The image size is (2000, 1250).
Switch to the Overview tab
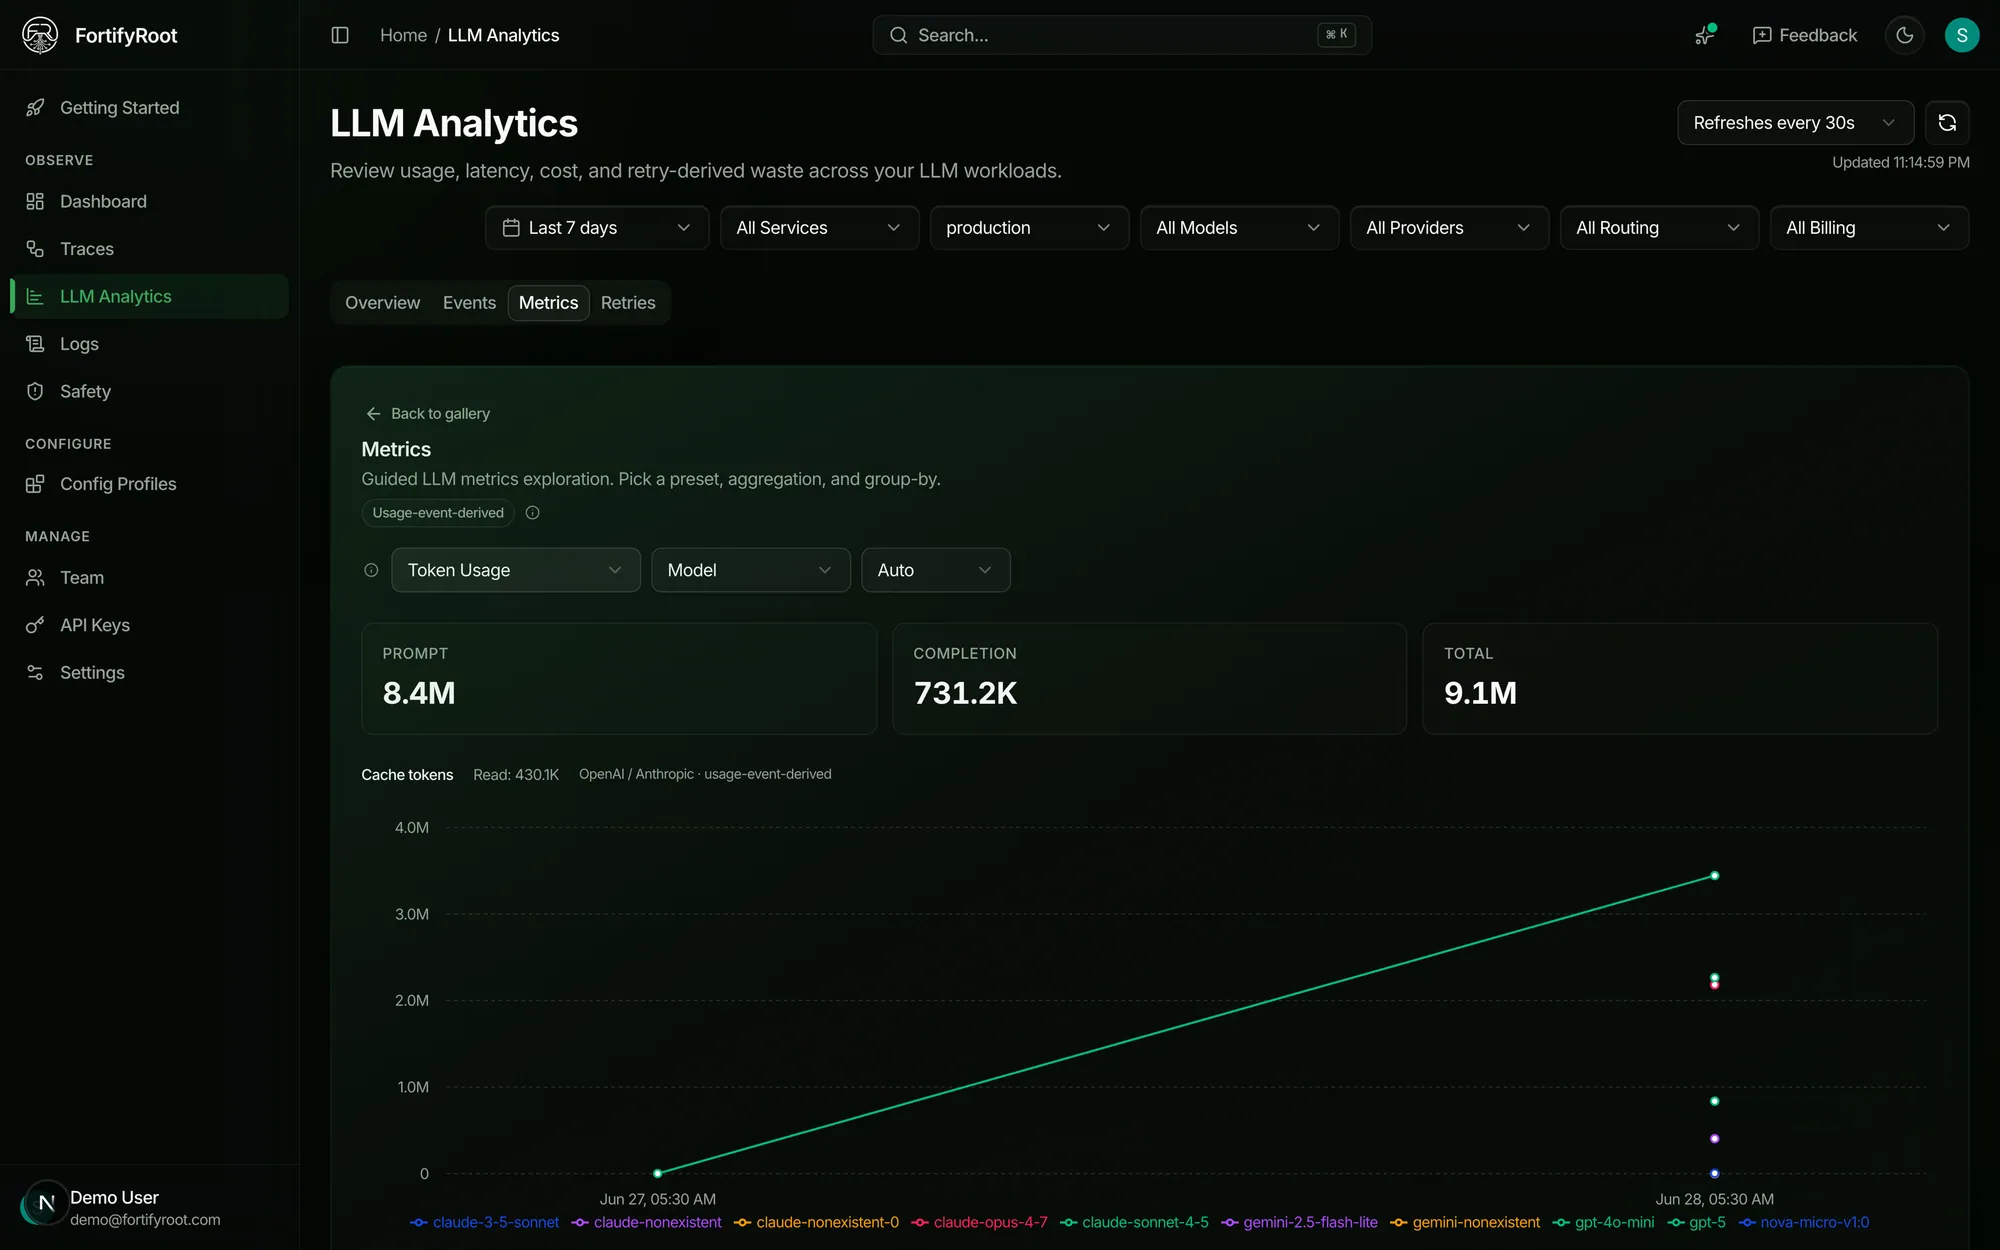(382, 303)
